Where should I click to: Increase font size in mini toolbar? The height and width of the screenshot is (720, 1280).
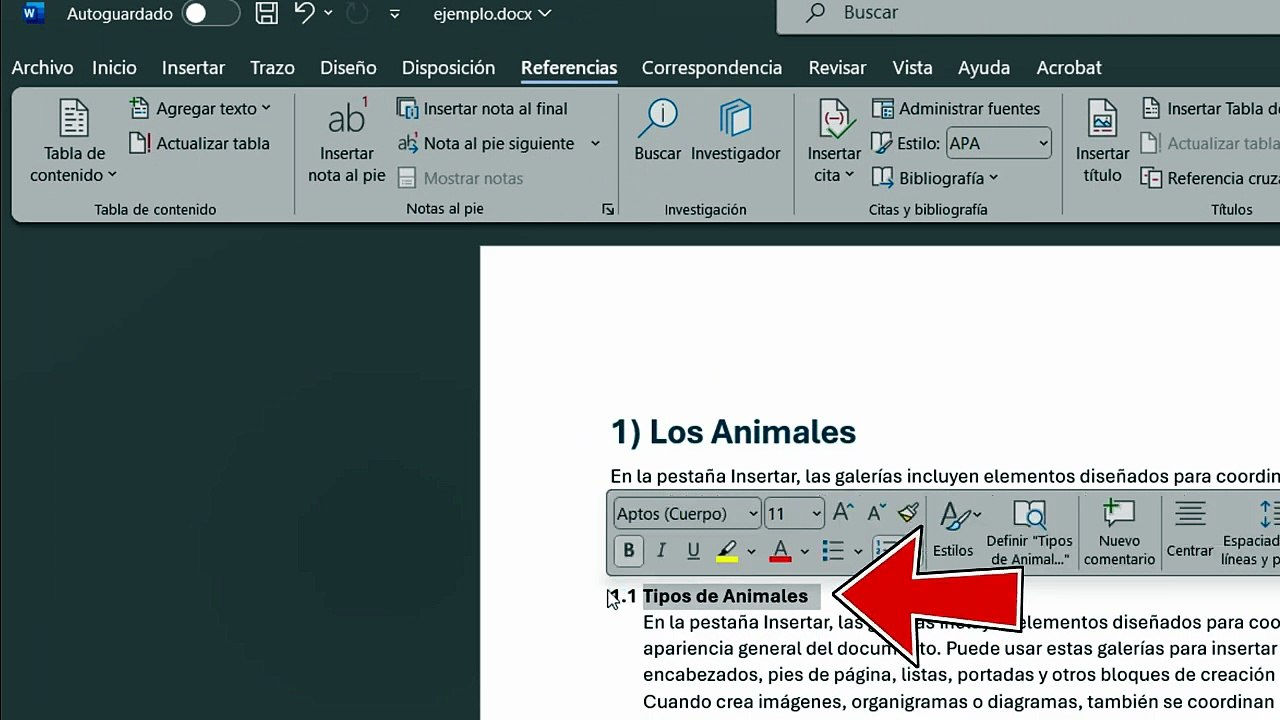coord(842,512)
